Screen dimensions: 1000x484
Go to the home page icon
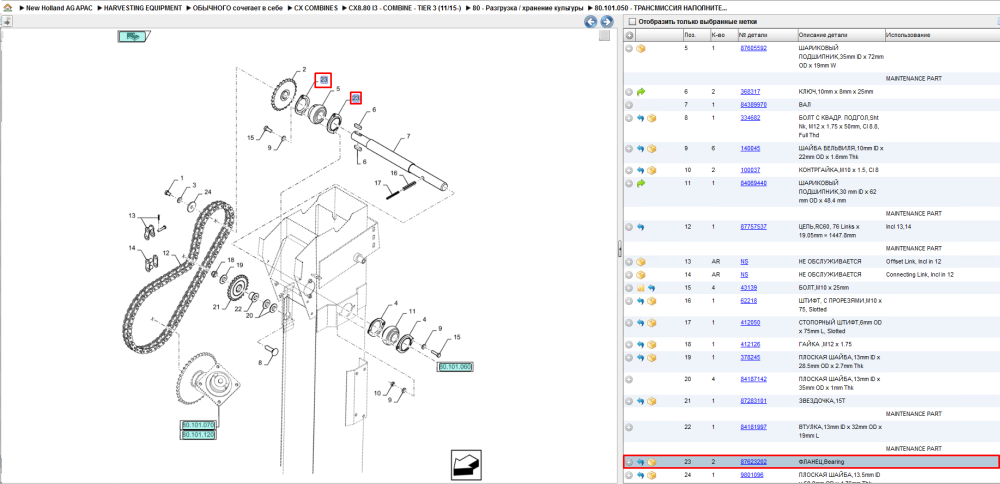(x=8, y=8)
